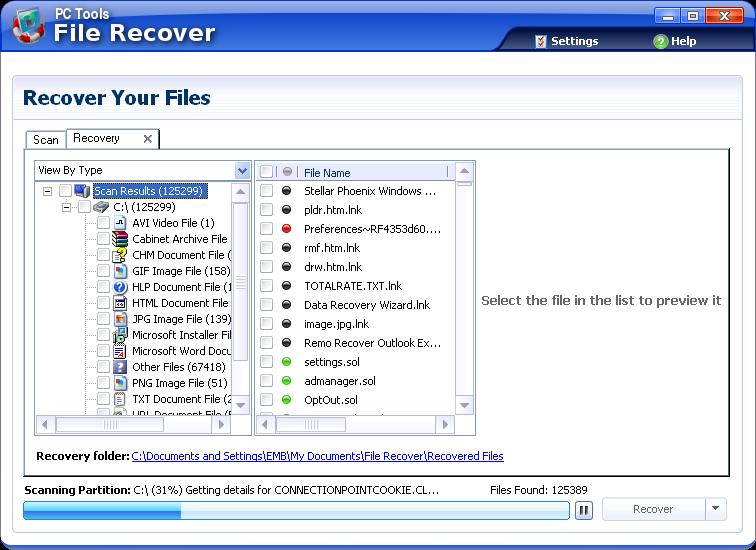The height and width of the screenshot is (550, 756).
Task: Click the PNG Image File icon
Action: pyautogui.click(x=120, y=383)
